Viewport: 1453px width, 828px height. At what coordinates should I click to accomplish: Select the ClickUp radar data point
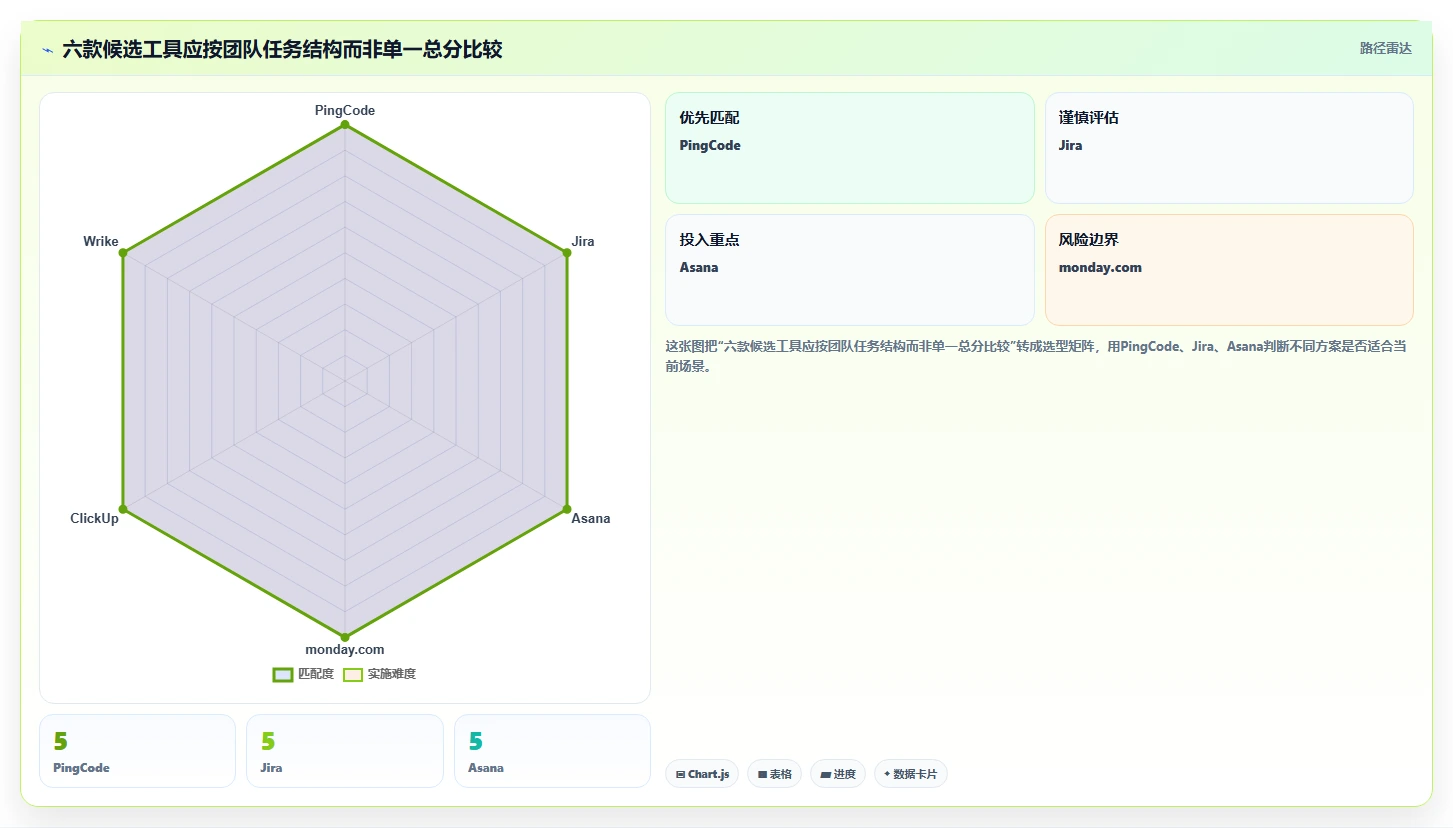[123, 509]
